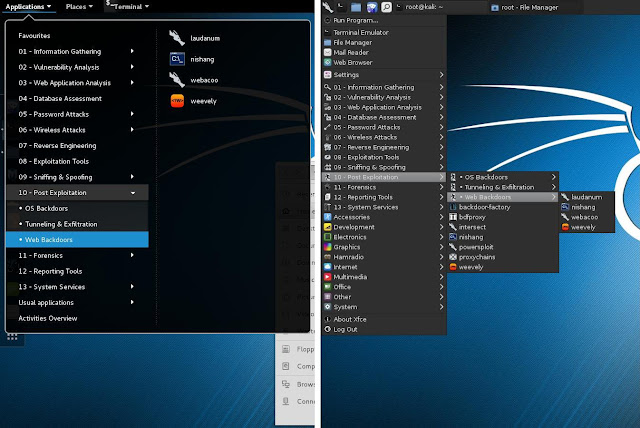Screen dimensions: 640x428
Task: Click Activities Overview in GNOME menu
Action: [77, 318]
